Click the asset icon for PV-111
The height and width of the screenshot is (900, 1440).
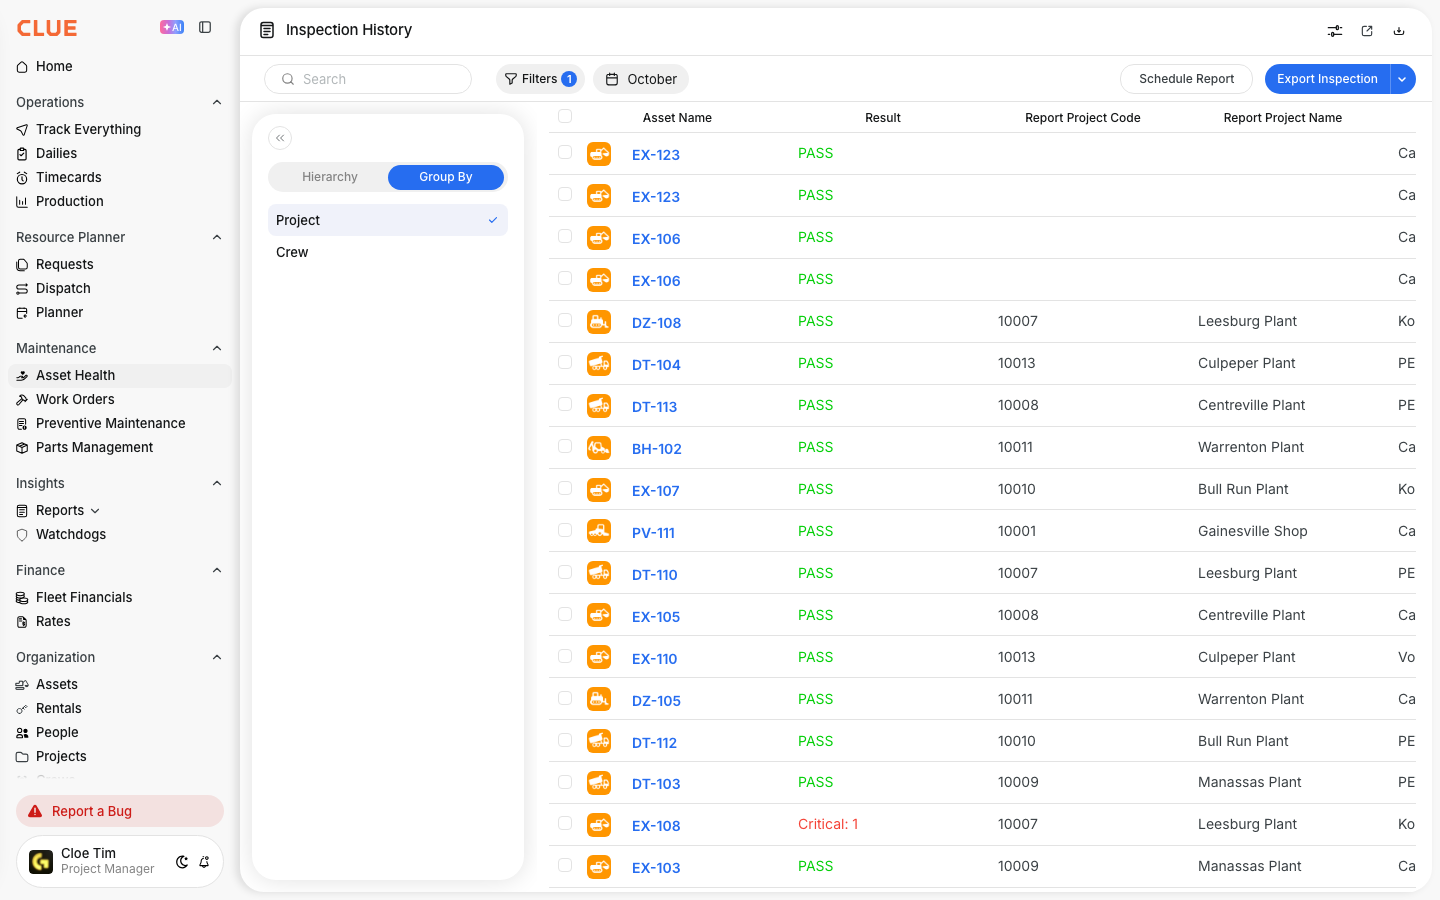[599, 532]
